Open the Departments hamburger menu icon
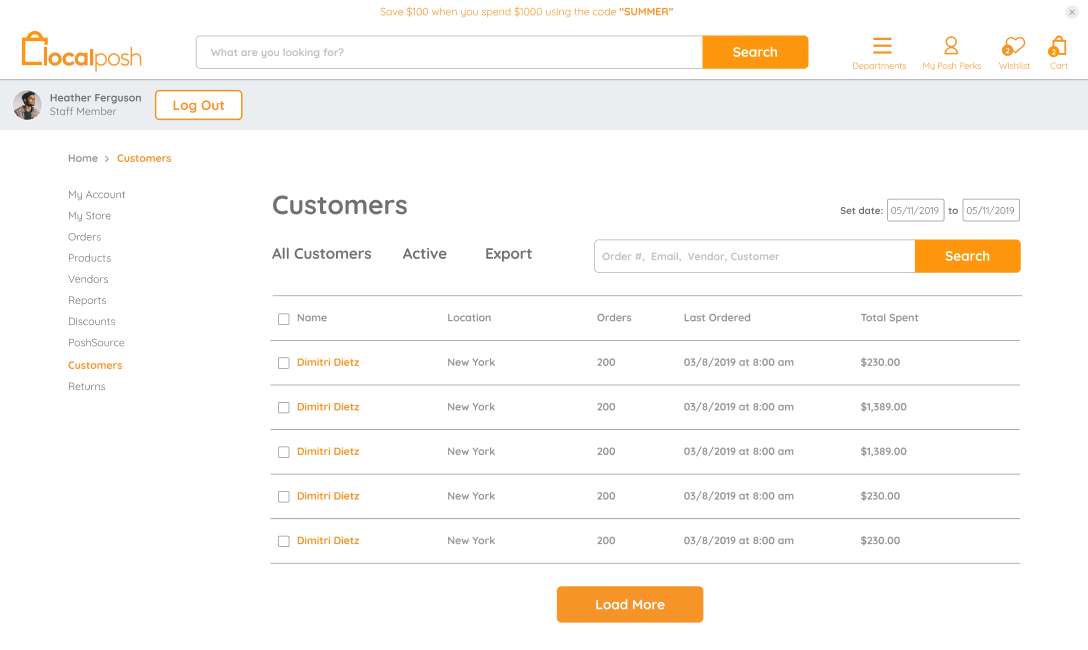 [x=881, y=46]
